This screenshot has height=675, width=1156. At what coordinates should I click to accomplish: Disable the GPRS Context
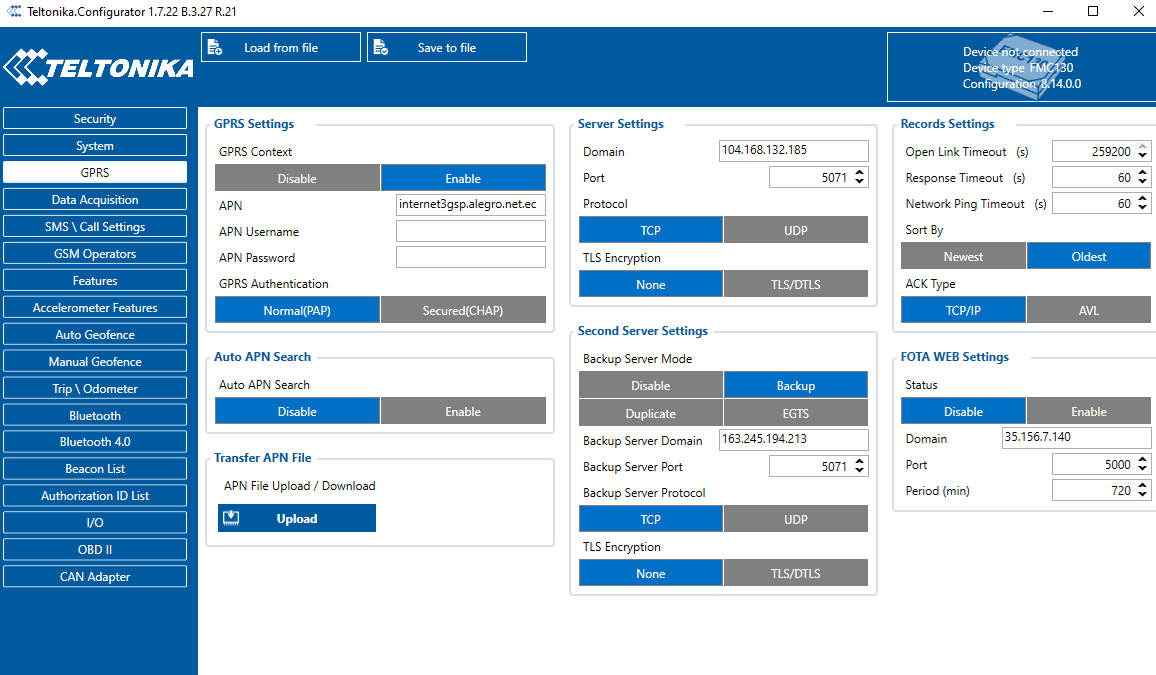[297, 178]
